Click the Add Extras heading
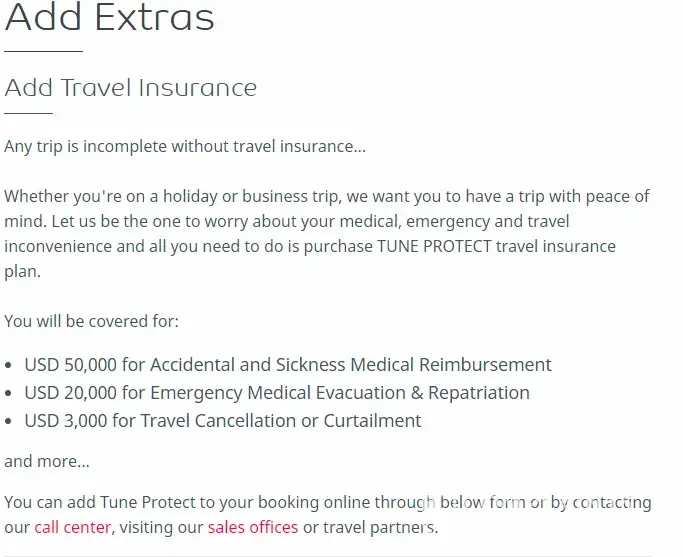Image resolution: width=683 pixels, height=557 pixels. (x=110, y=18)
